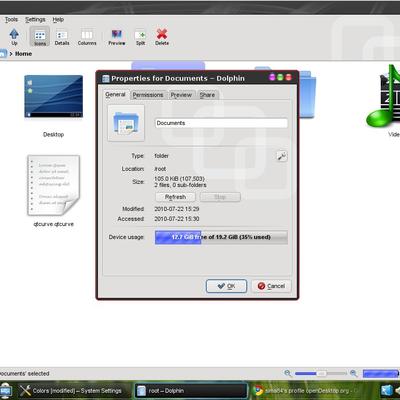Viewport: 400px width, 400px height.
Task: Click the Refresh size button
Action: 175,197
